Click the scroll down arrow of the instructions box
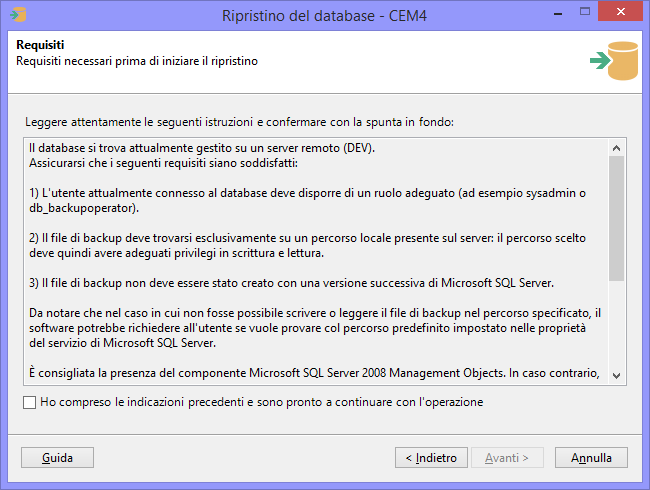Image resolution: width=650 pixels, height=490 pixels. pos(617,374)
